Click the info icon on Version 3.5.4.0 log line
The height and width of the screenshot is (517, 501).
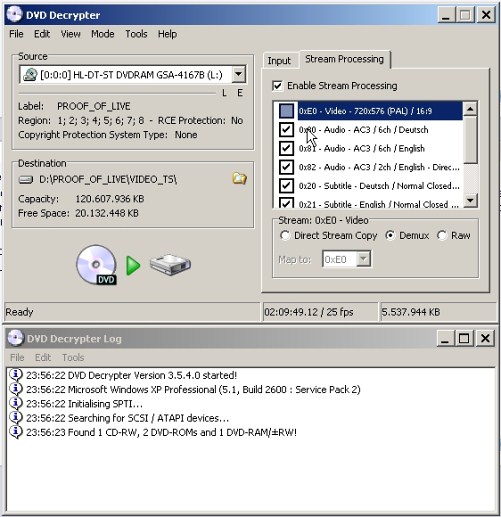(15, 375)
